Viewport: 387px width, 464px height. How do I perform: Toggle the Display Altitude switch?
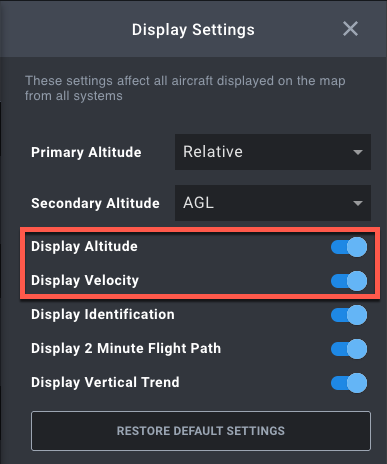click(349, 247)
